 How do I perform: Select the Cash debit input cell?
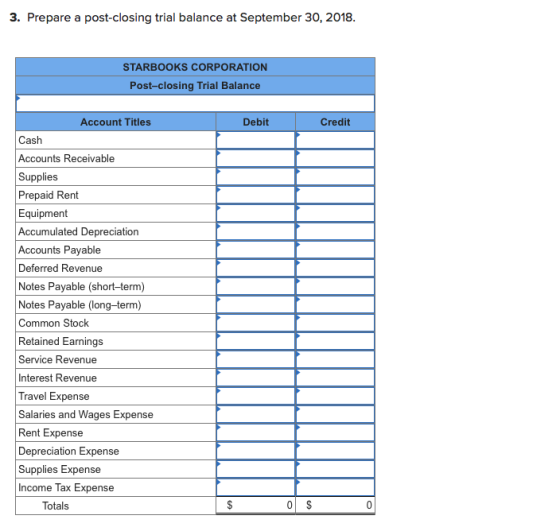[255, 140]
